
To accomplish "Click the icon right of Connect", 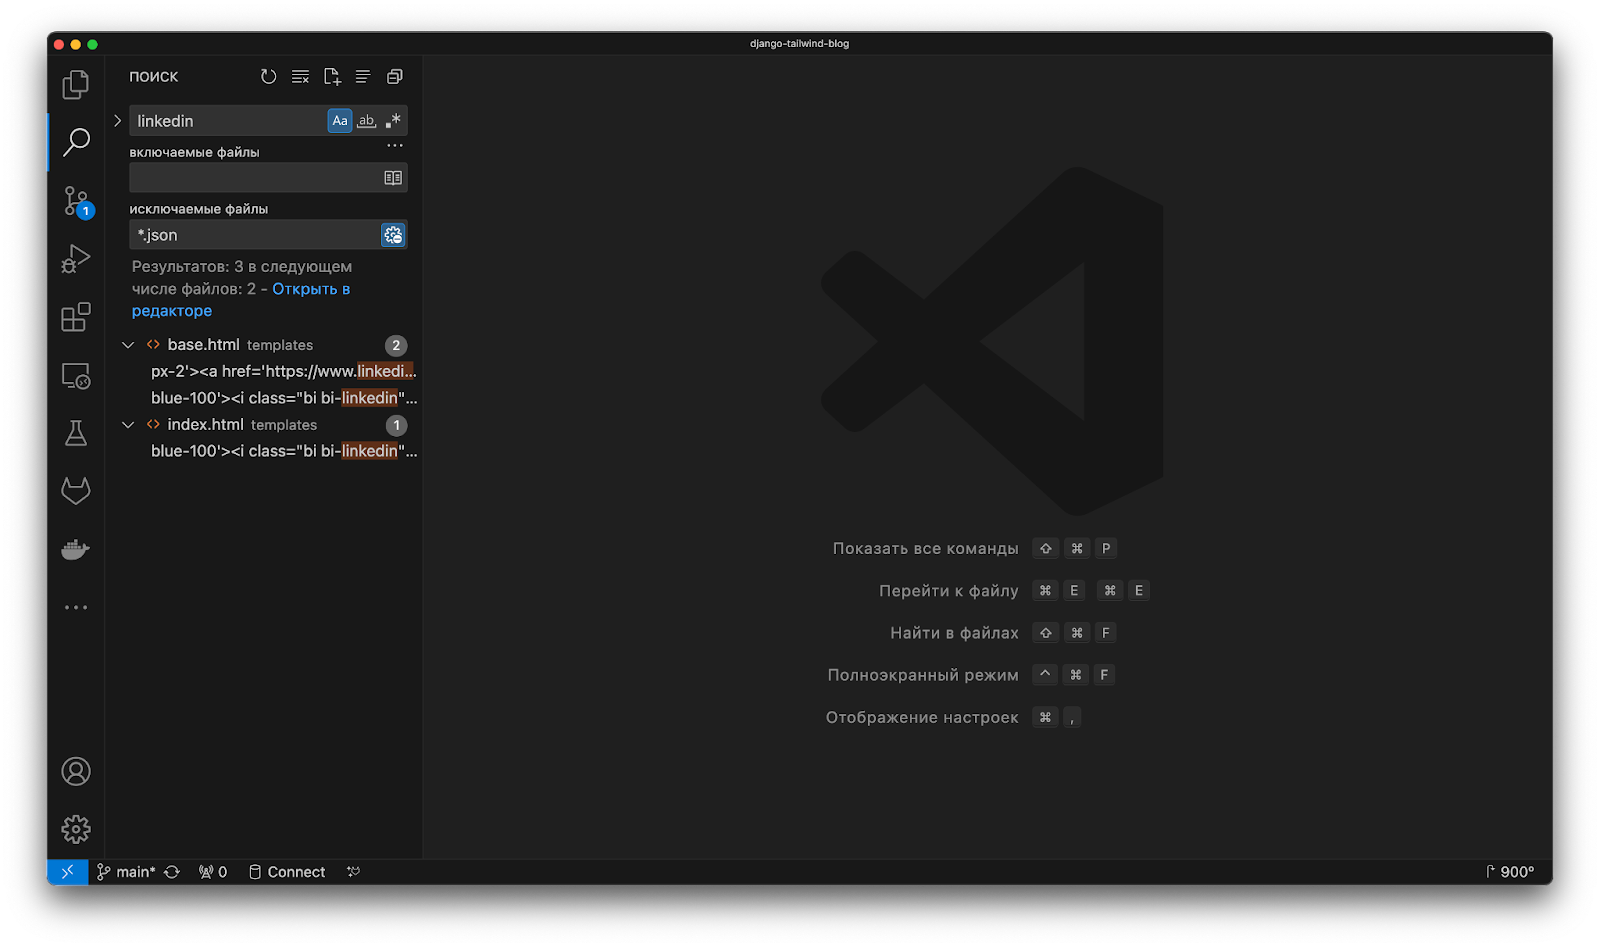I will point(353,872).
